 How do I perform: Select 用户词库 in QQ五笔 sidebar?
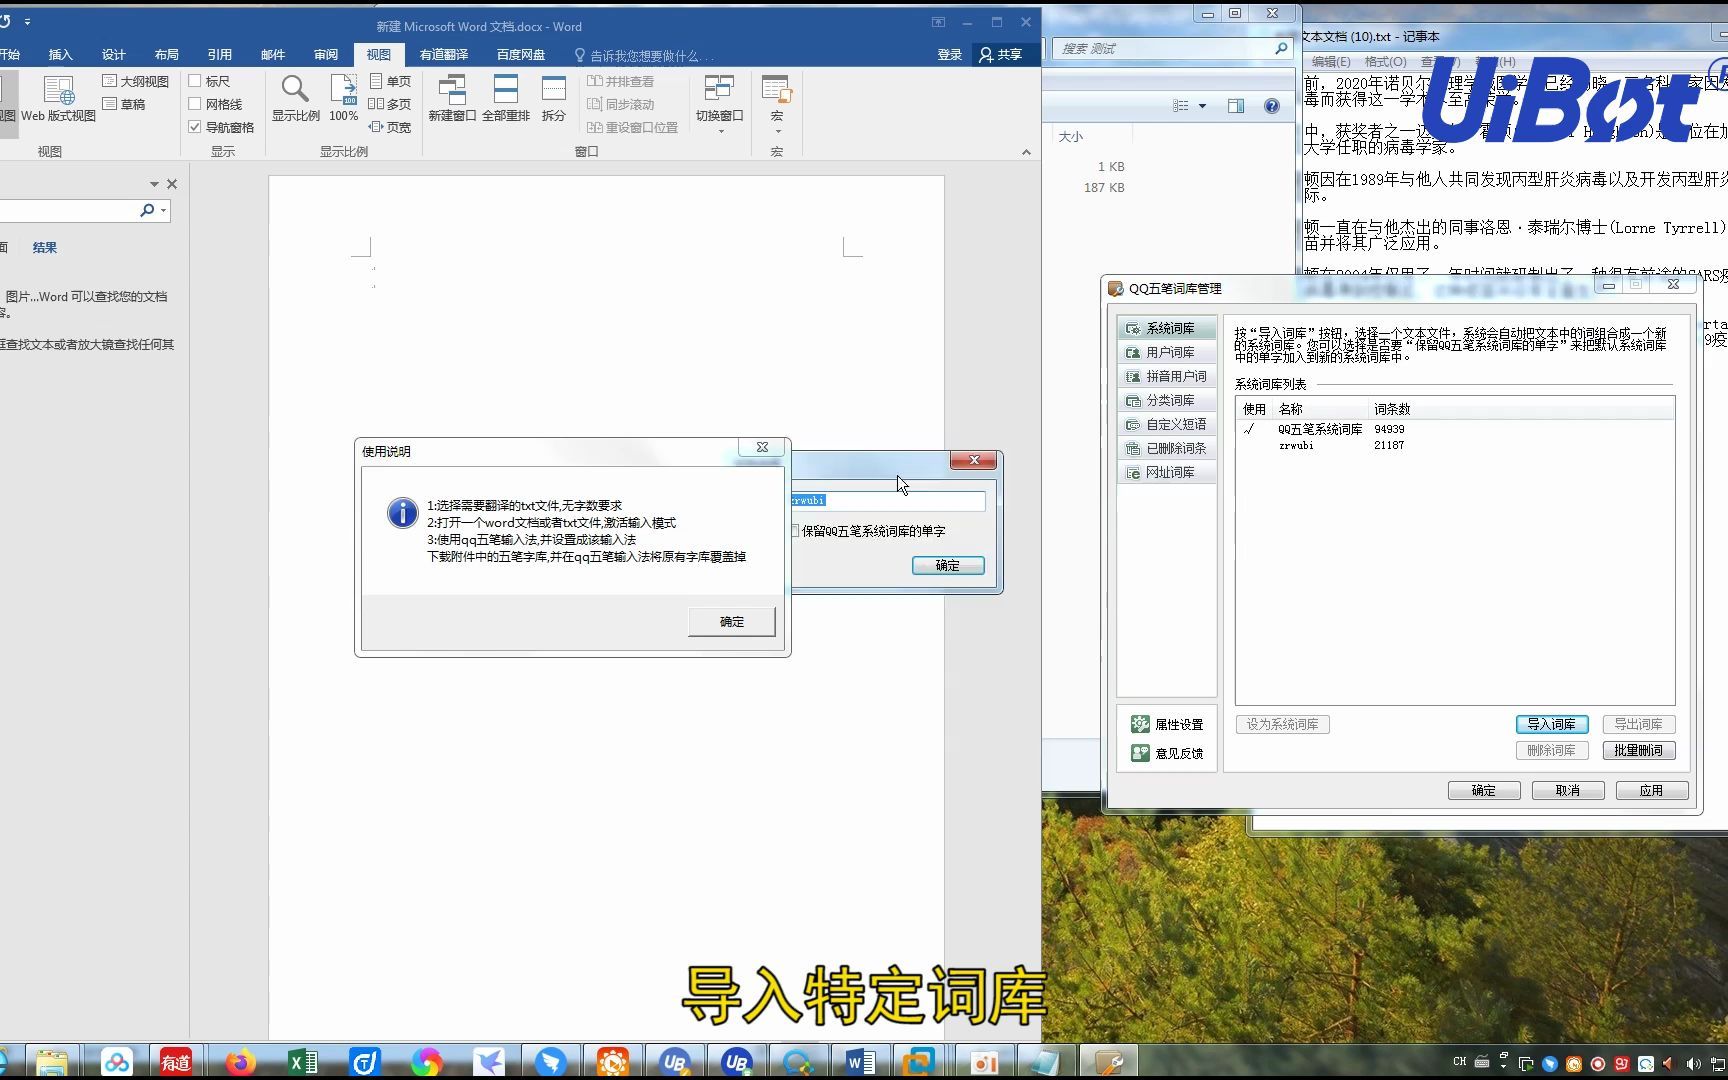tap(1167, 352)
